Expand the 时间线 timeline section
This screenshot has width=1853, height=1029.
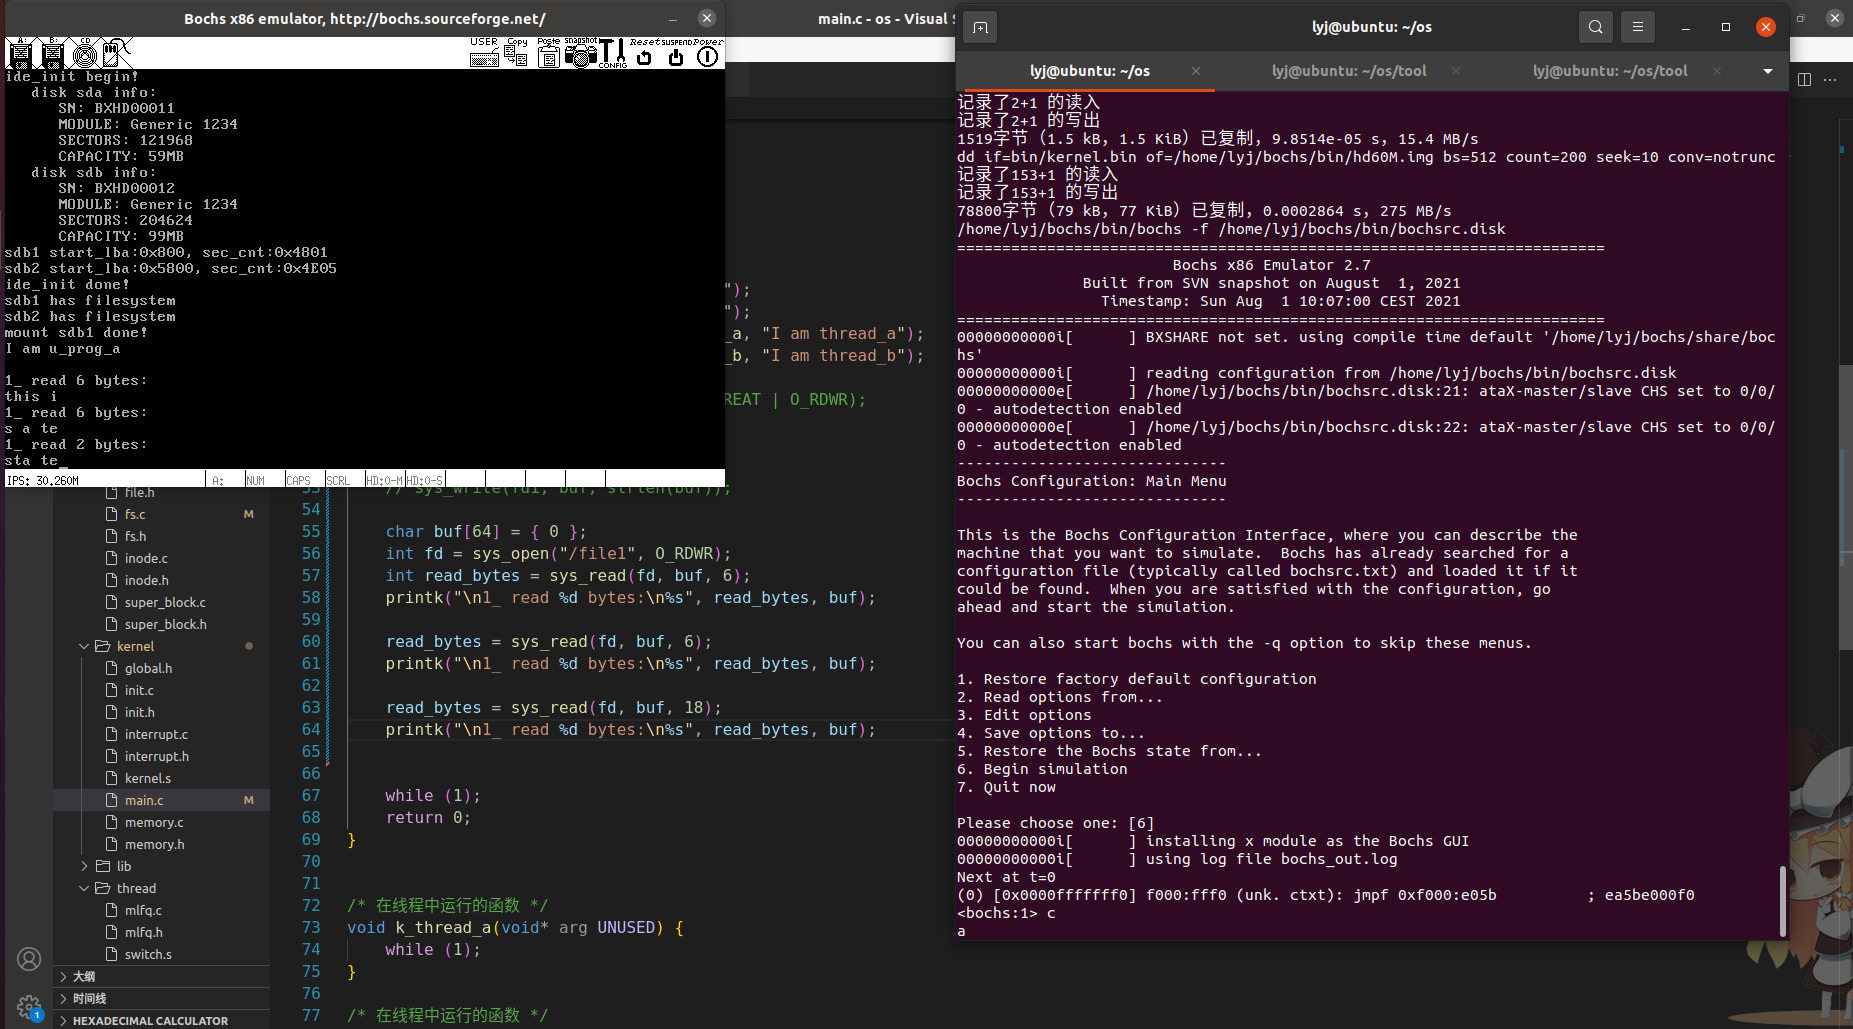161,998
